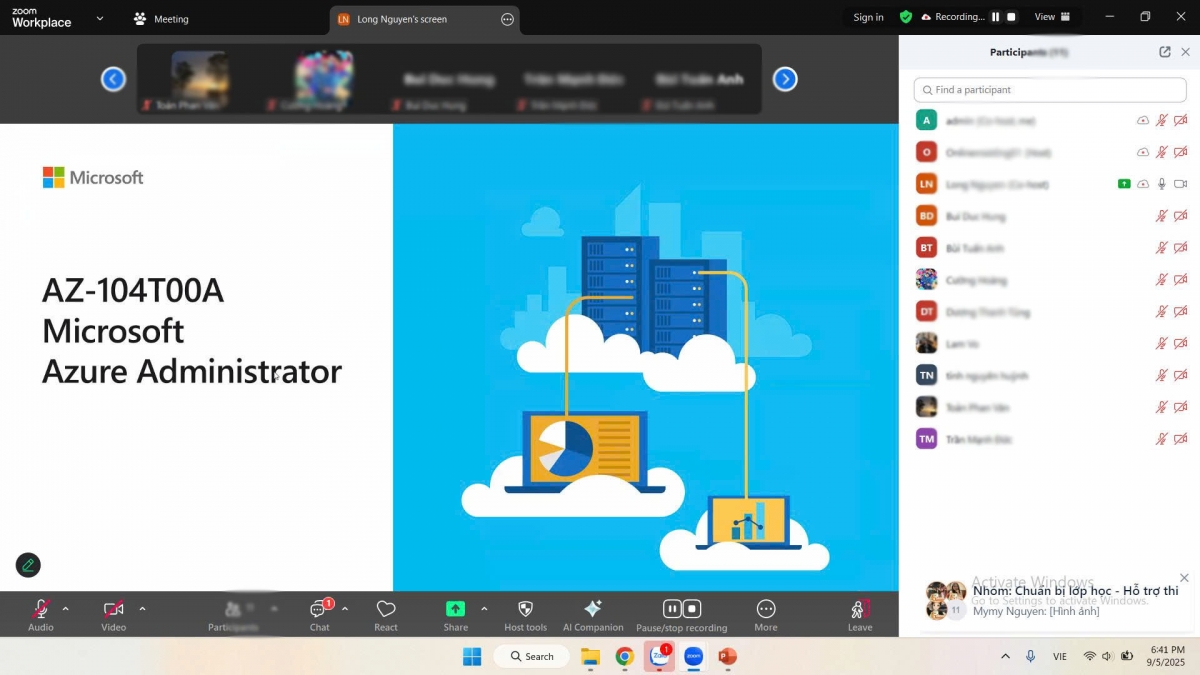Close the Participants side panel

1186,52
